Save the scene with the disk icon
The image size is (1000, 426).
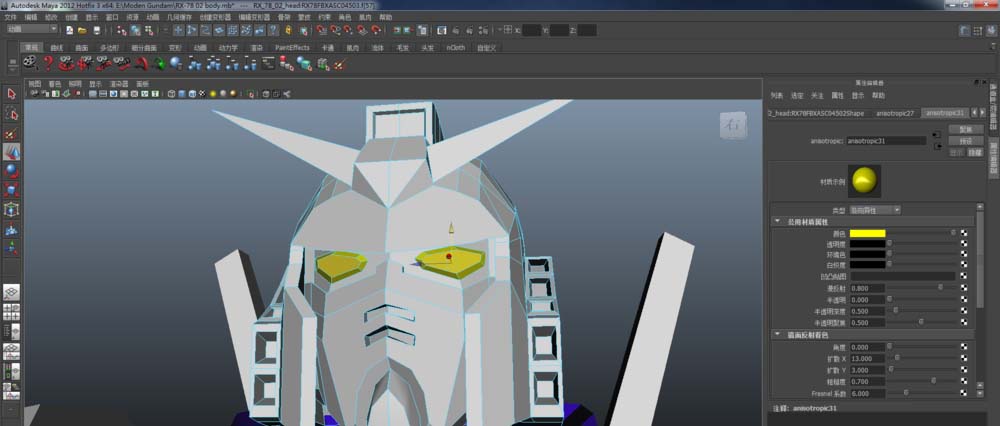[x=97, y=30]
